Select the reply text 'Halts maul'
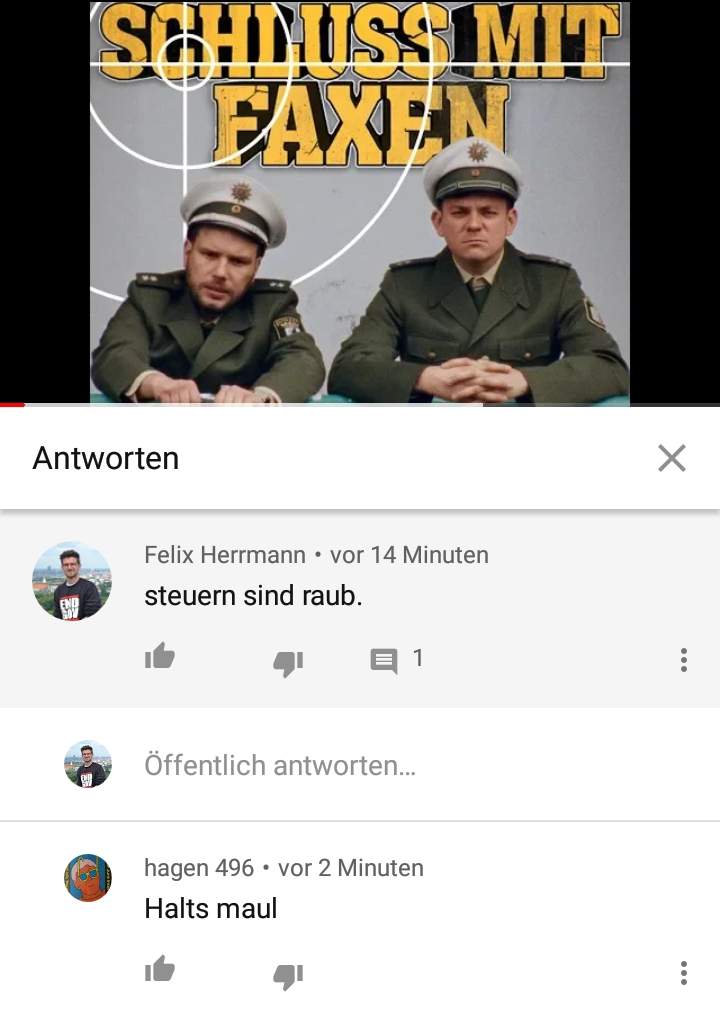The width and height of the screenshot is (720, 1023). coord(211,908)
